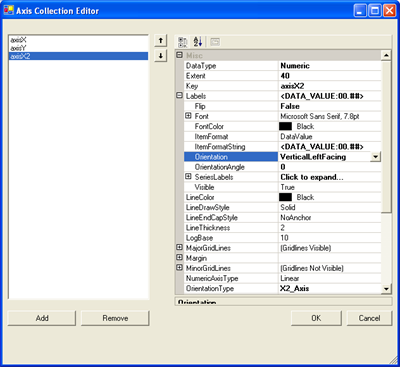Click the property grid scrollbar thumb
The image size is (400, 367).
[x=386, y=137]
